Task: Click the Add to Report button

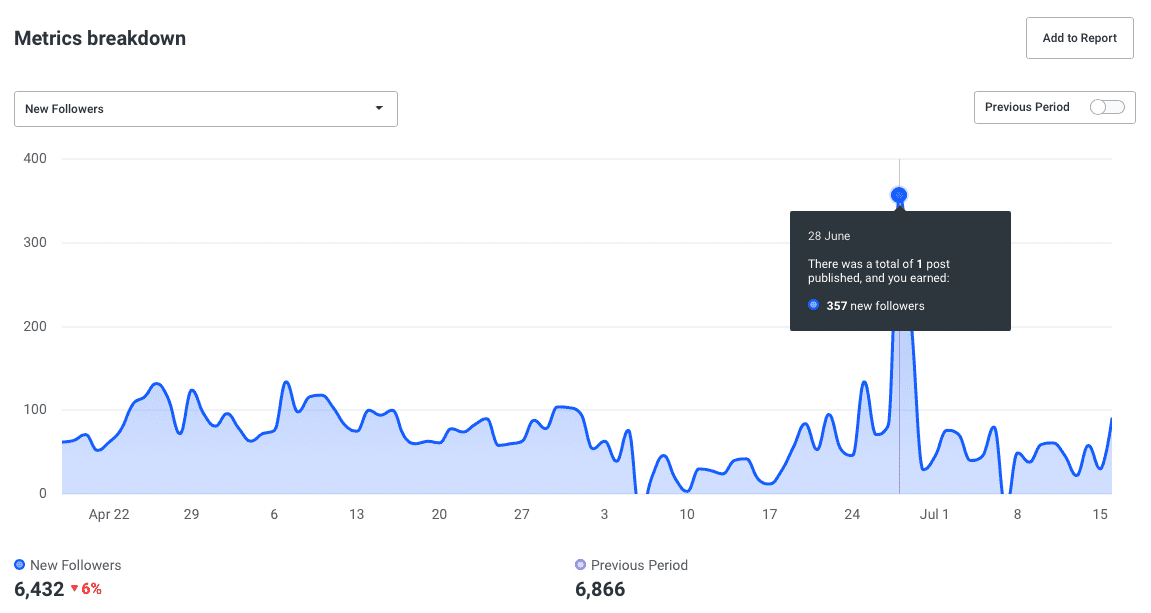Action: [1079, 37]
